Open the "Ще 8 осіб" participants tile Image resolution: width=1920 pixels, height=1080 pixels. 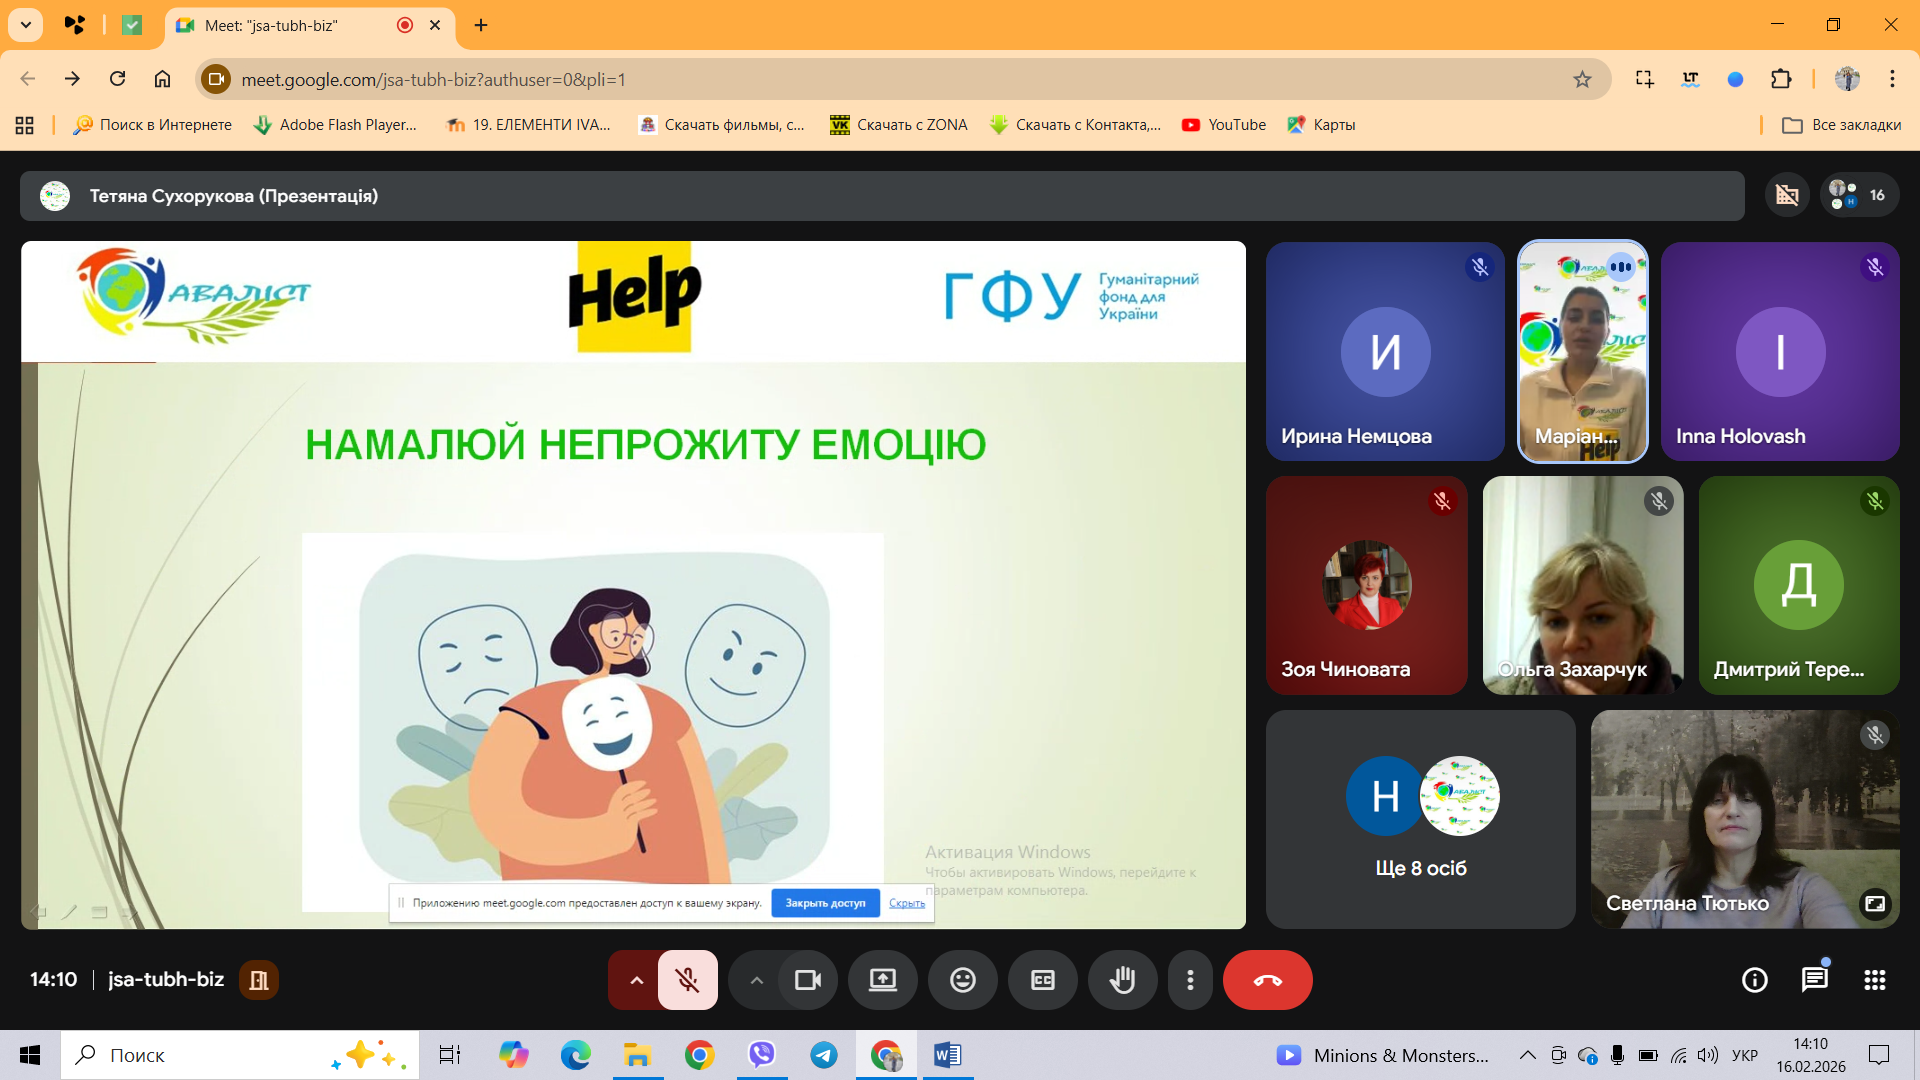1420,820
